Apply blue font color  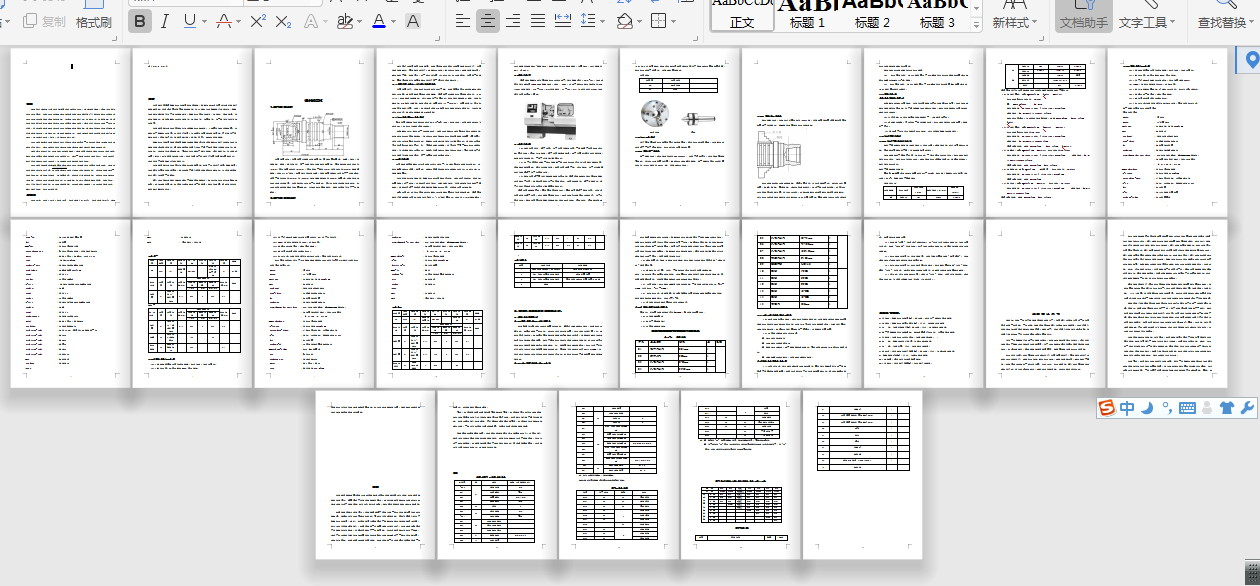[x=378, y=21]
